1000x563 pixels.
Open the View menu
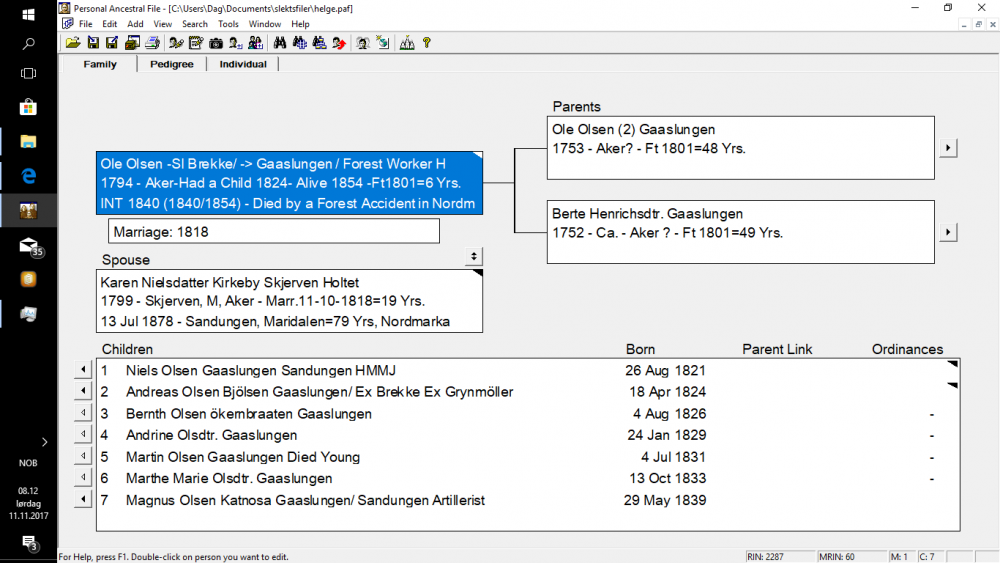tap(163, 24)
